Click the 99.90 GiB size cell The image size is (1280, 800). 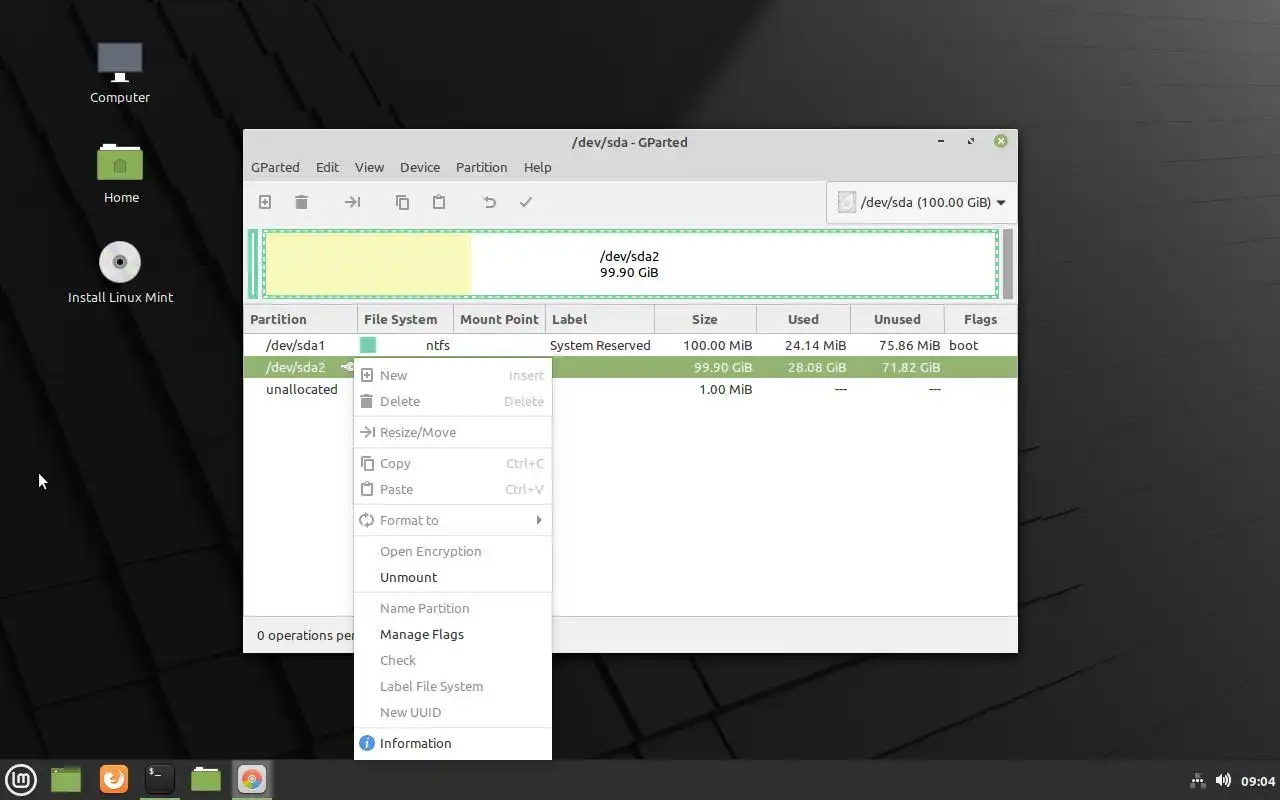pyautogui.click(x=723, y=367)
